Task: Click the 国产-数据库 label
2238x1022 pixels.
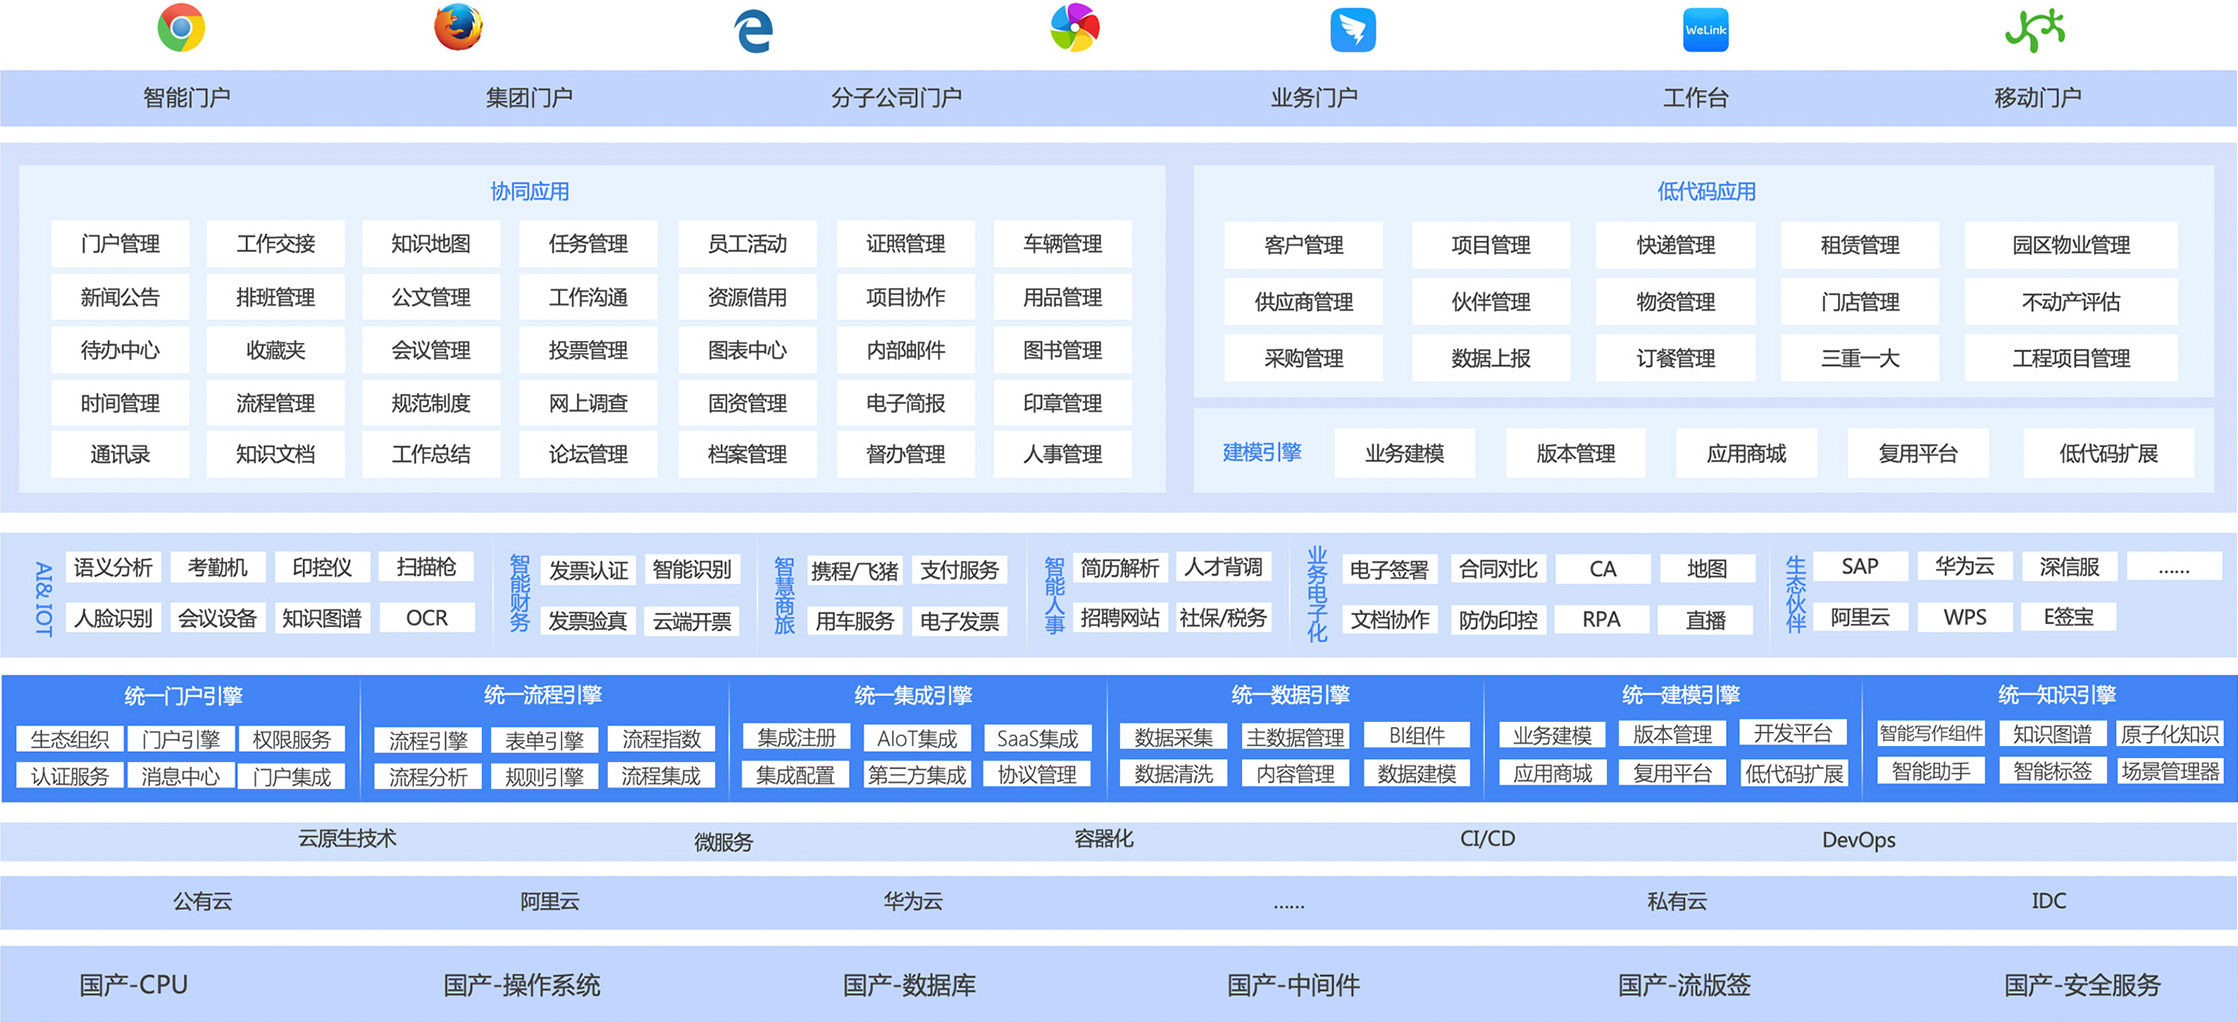Action: tap(909, 985)
